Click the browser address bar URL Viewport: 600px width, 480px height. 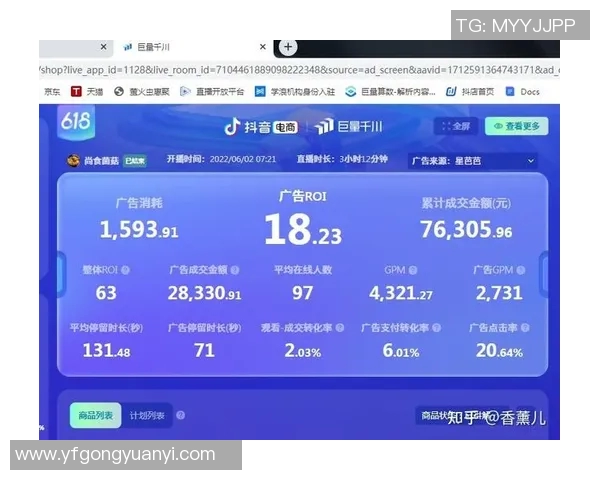pos(299,70)
